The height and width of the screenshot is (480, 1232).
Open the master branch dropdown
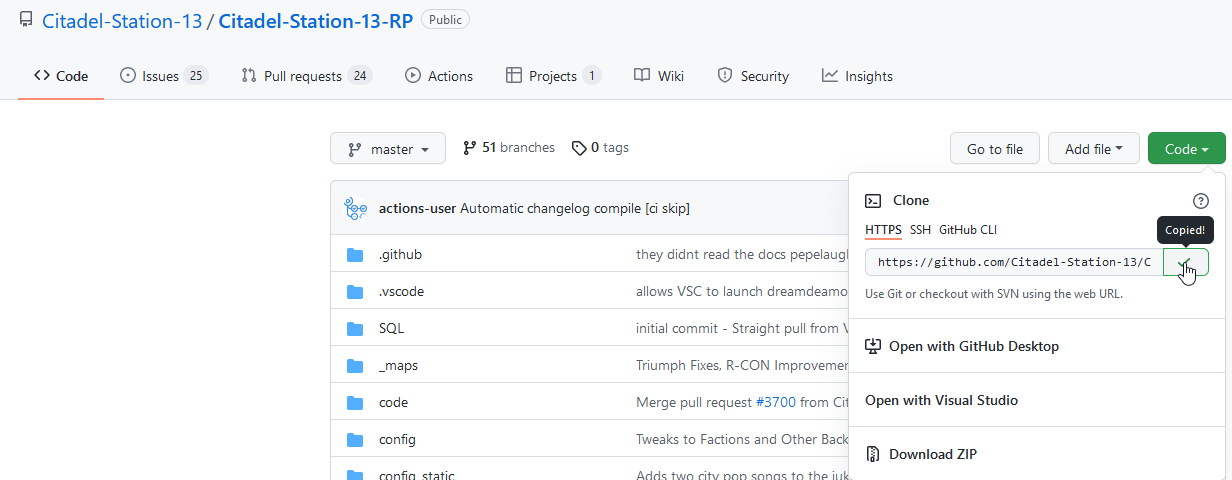click(387, 149)
